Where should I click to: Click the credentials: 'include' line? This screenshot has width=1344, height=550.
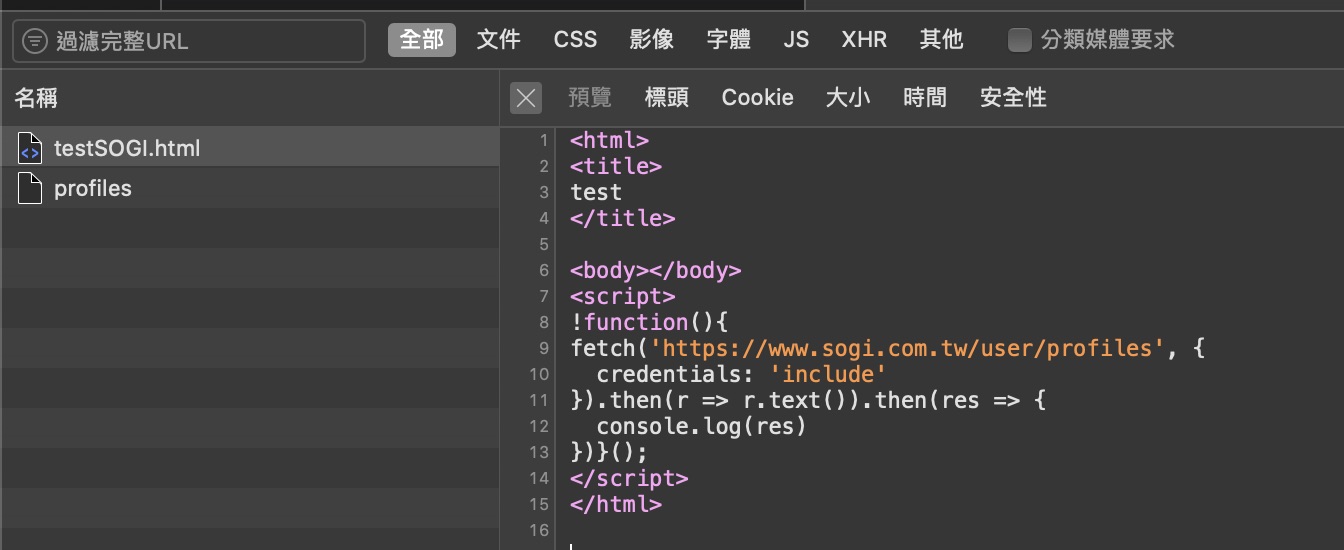tap(742, 374)
